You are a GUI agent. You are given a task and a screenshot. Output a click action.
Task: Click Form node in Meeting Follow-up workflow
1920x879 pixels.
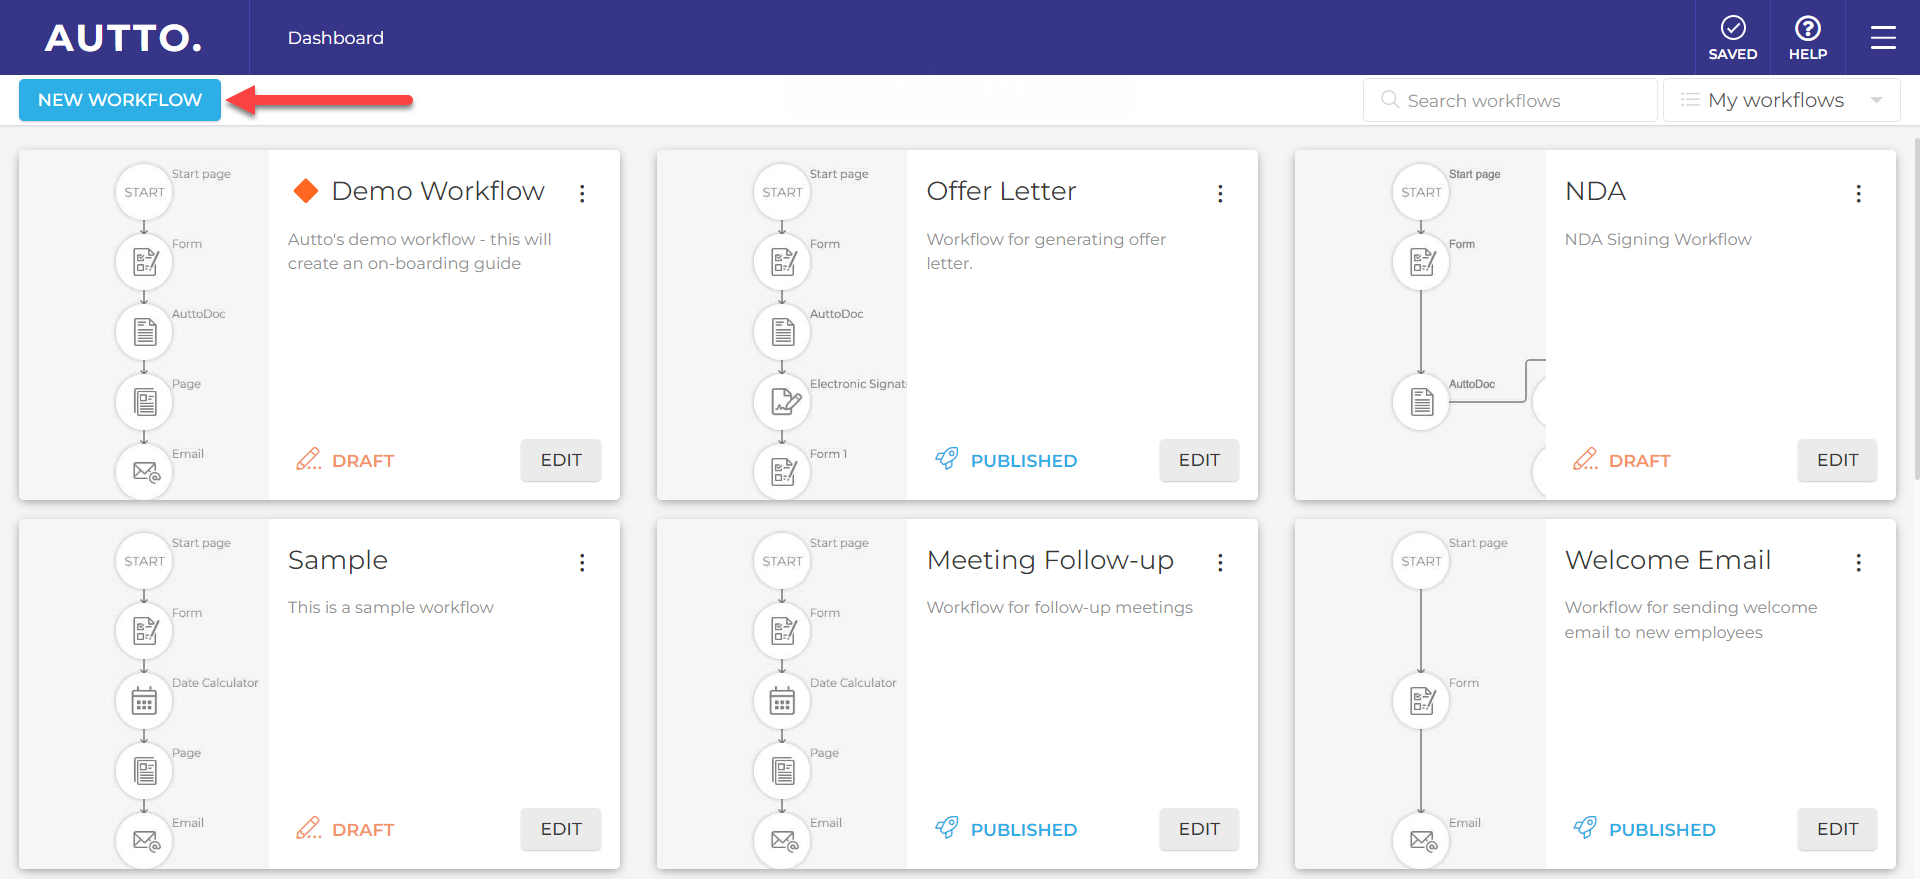coord(782,631)
